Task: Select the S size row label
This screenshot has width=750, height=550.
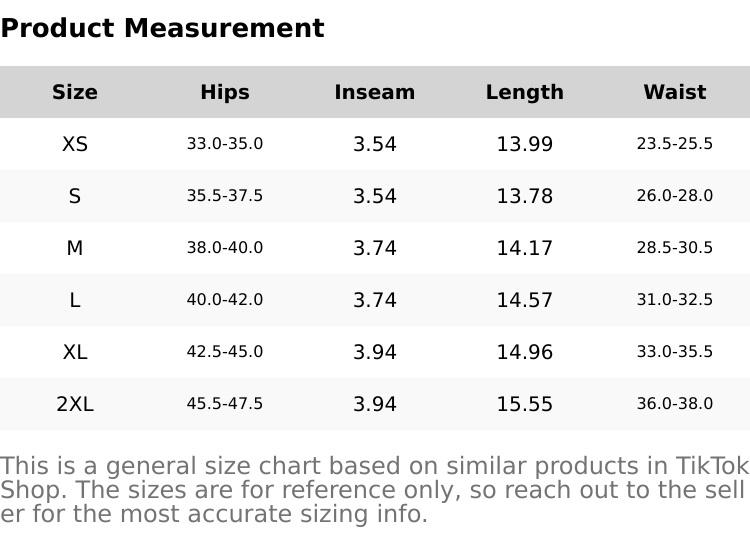Action: 75,196
